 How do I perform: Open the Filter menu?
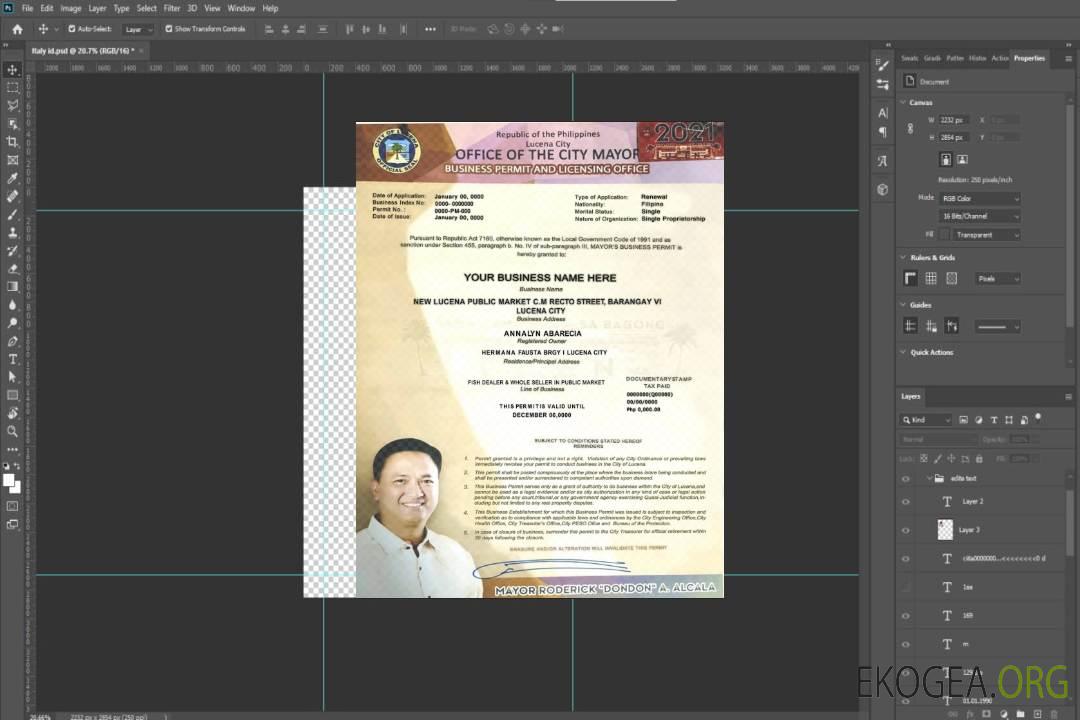click(x=172, y=8)
